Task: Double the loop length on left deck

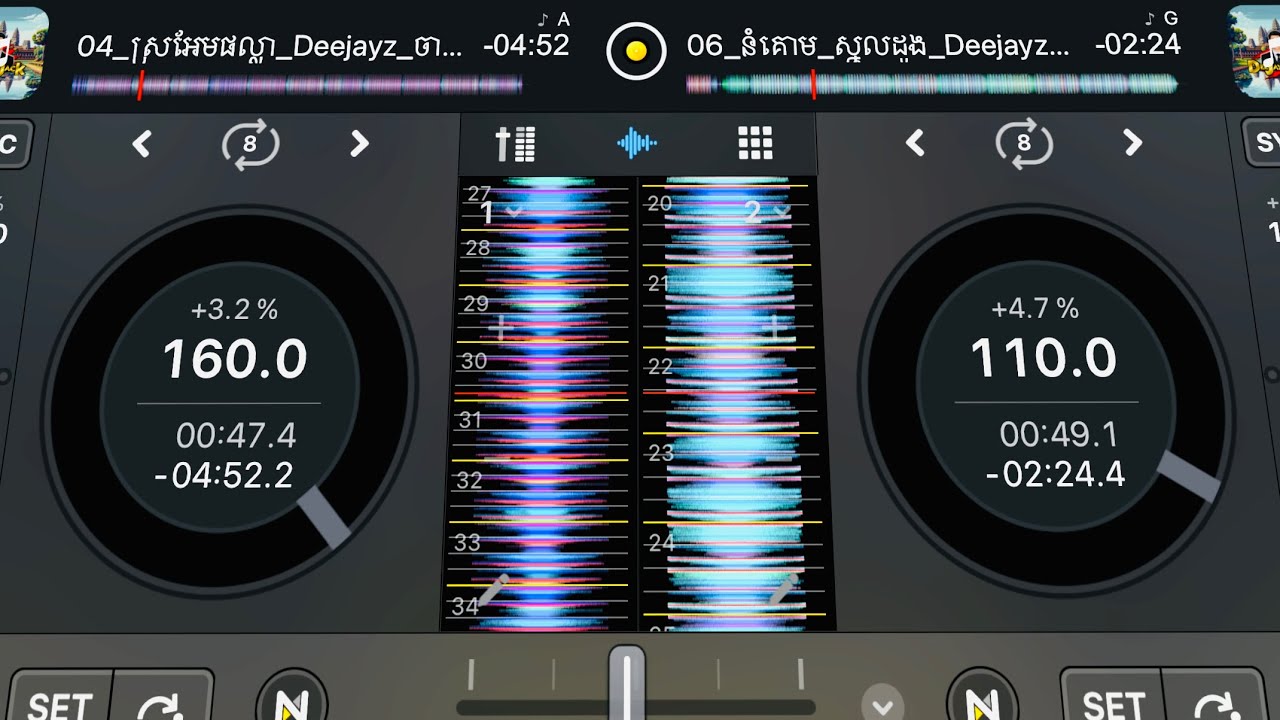Action: (x=359, y=145)
